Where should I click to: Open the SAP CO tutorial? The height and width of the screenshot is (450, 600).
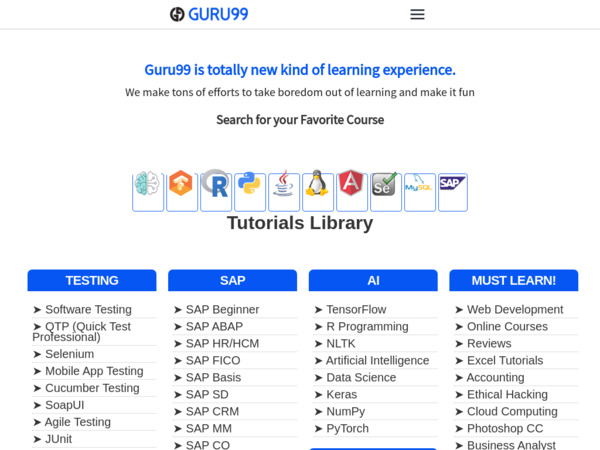click(208, 445)
